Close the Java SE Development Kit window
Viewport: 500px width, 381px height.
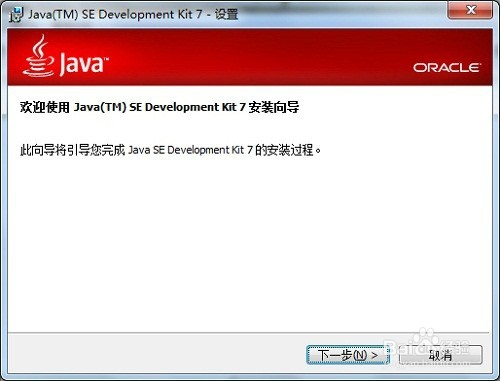tap(470, 10)
